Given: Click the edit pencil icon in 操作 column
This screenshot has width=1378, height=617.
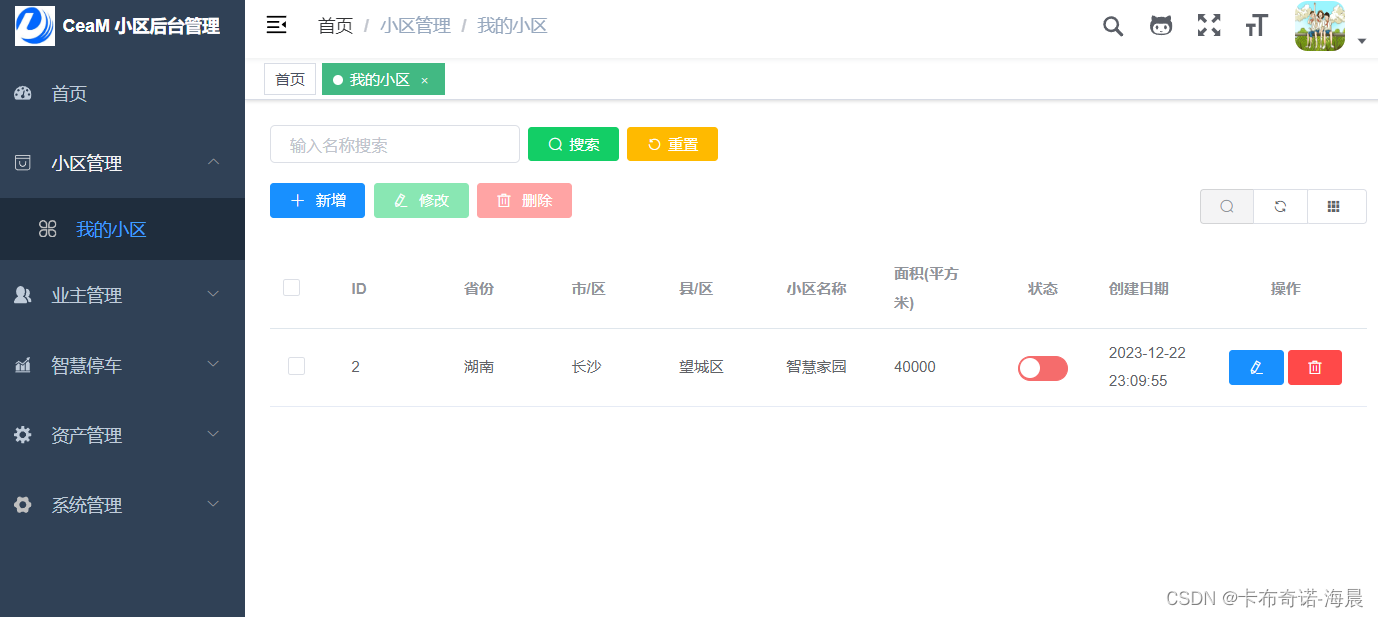Looking at the screenshot, I should pos(1256,367).
